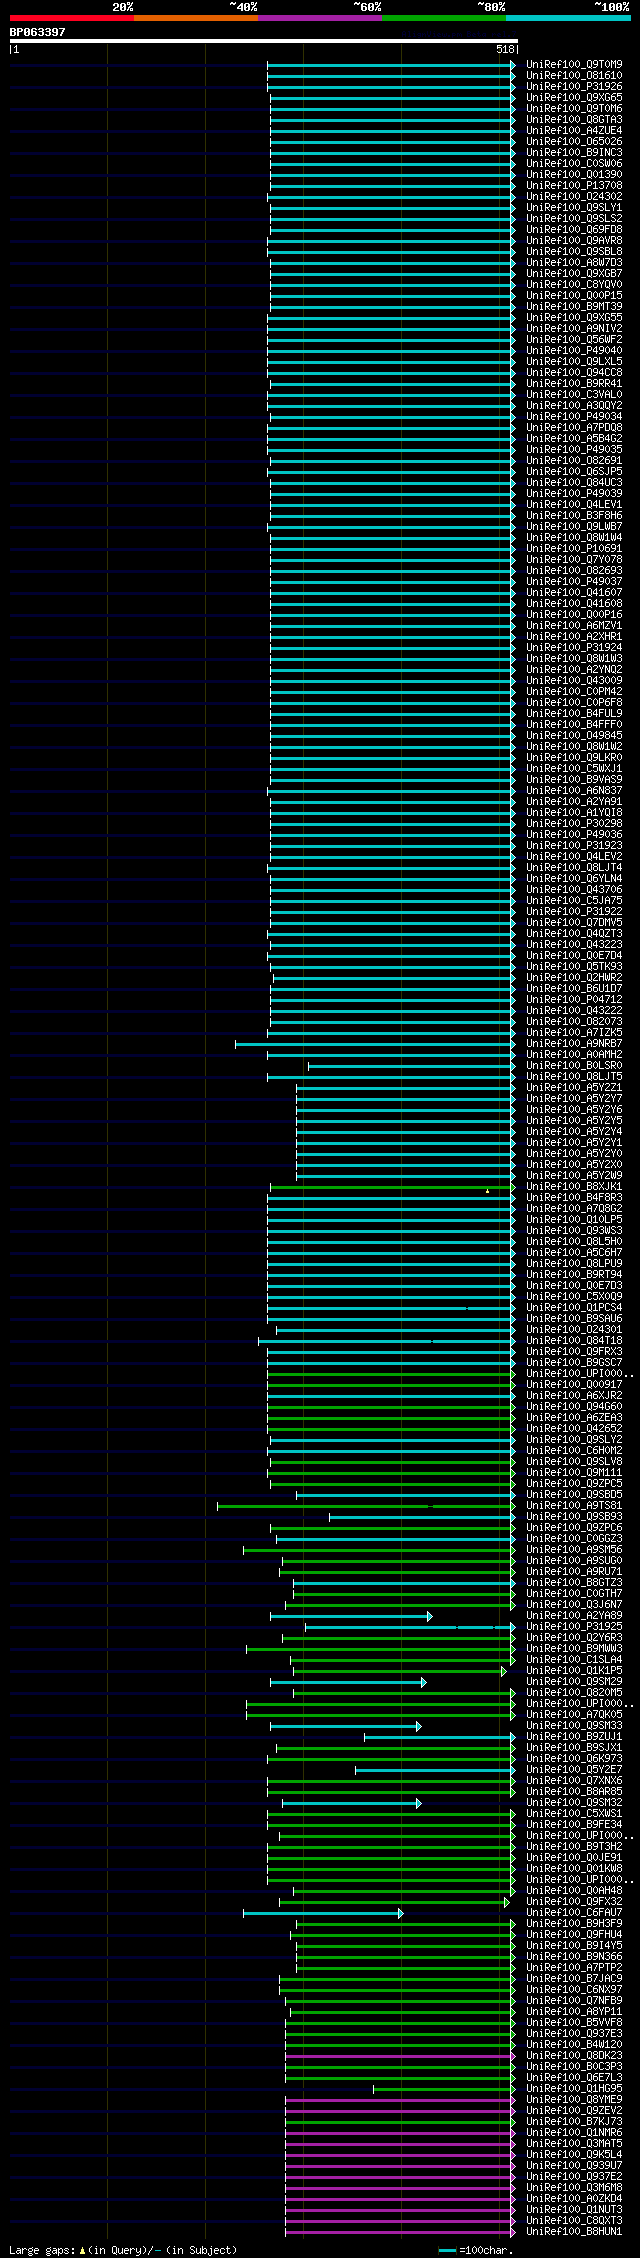Select UniRef100_Q1NUT3 label
Screen dimensions: 640x2258
(575, 2210)
